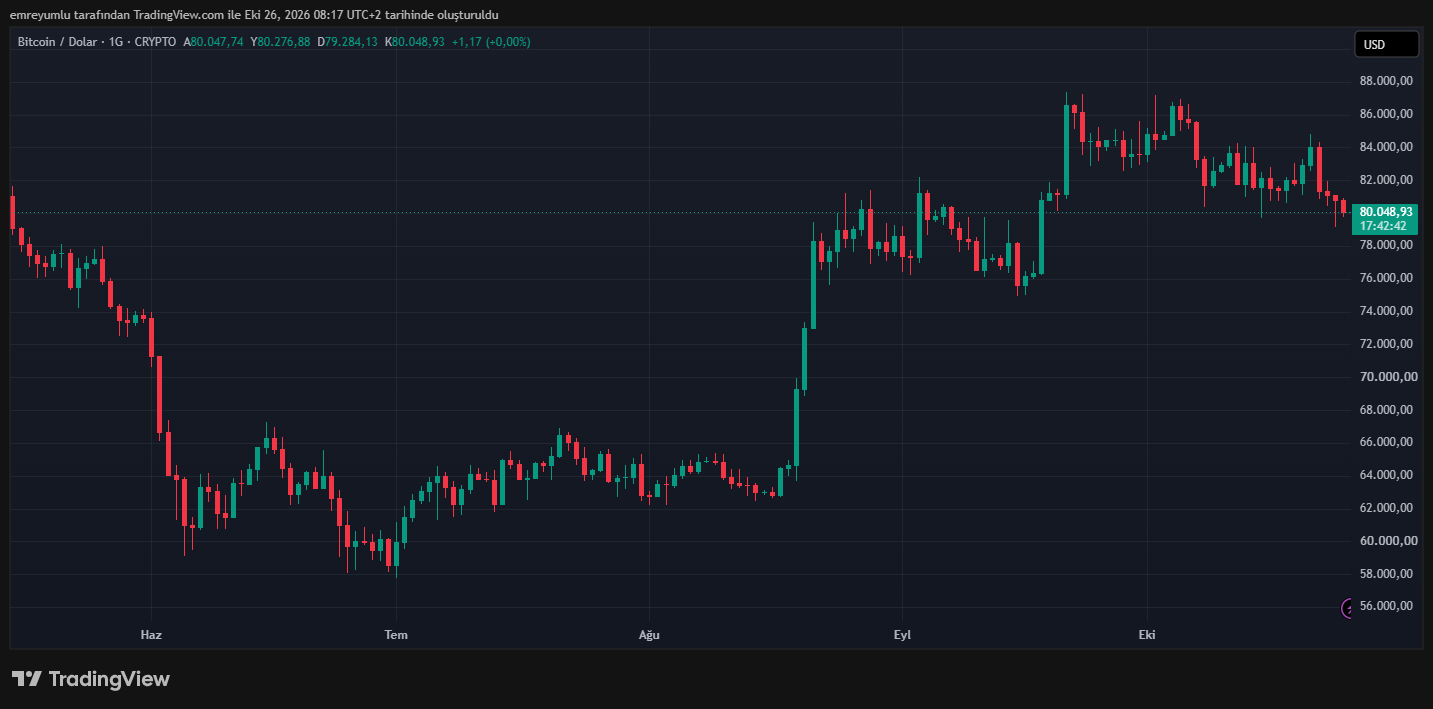Screen dimensions: 1433x709
Task: Click the Eki month label on time axis
Action: coord(1147,635)
